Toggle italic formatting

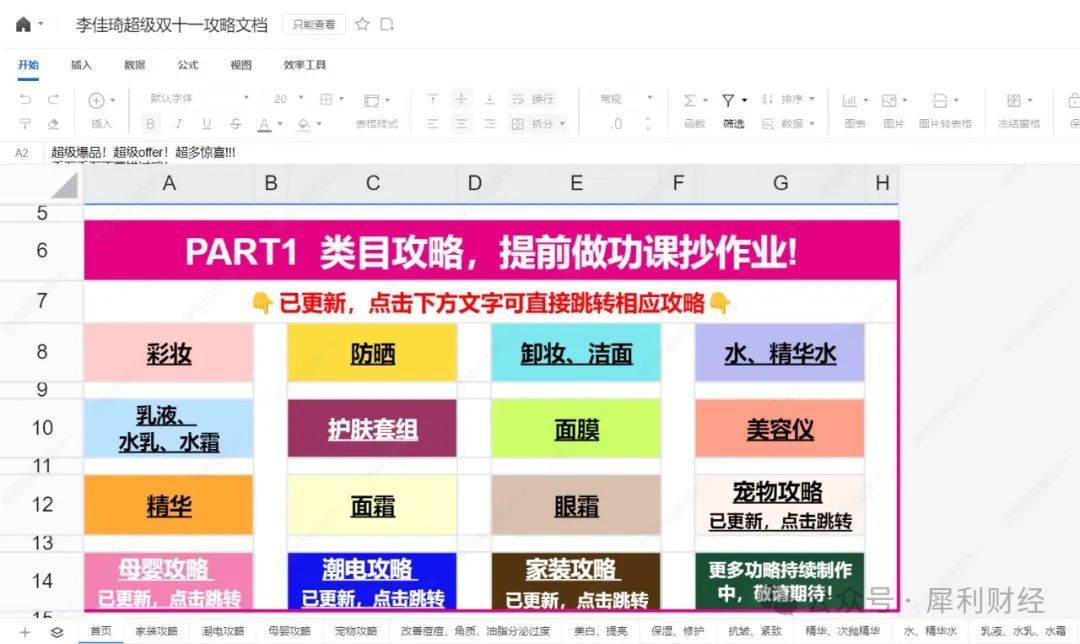[x=178, y=124]
